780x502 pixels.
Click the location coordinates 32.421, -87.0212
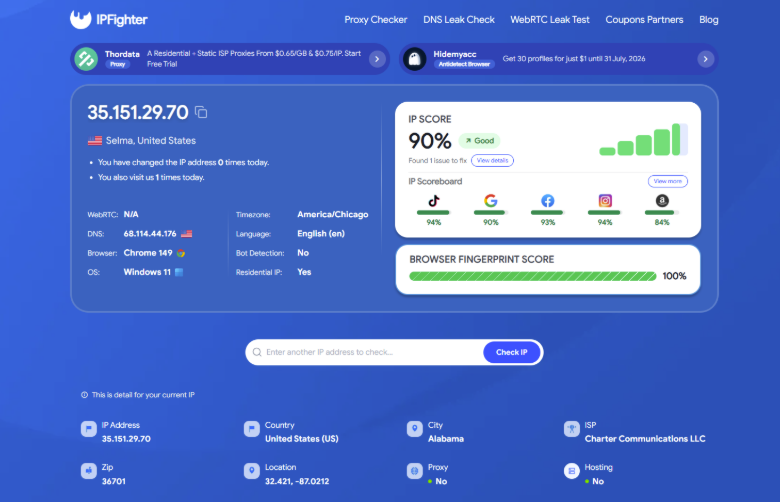click(x=297, y=482)
